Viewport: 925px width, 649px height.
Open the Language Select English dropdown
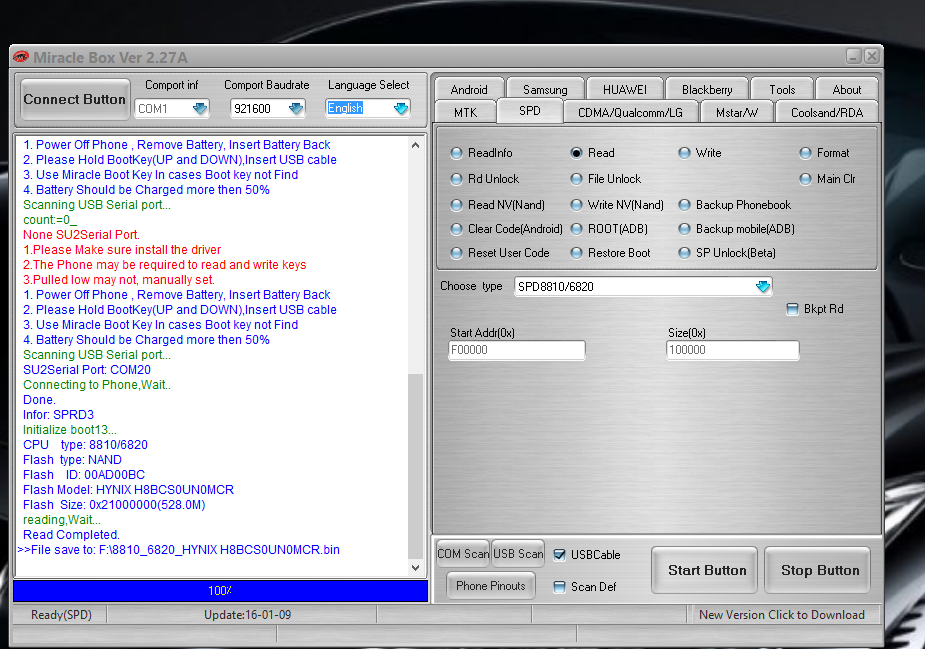(401, 109)
